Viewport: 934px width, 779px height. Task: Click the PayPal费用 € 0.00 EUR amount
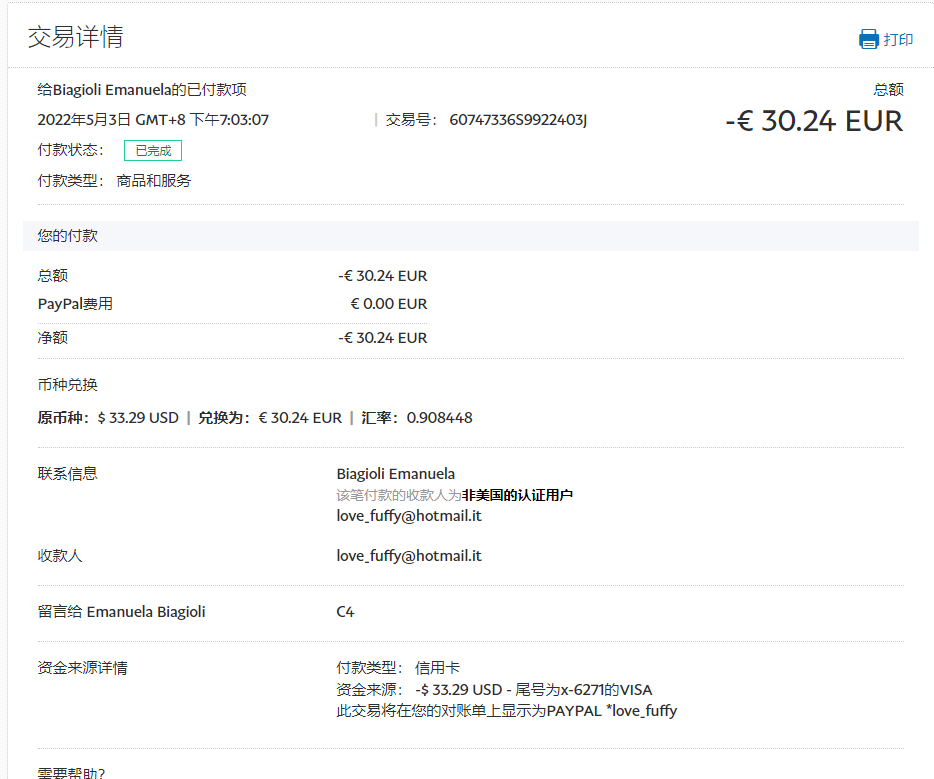[x=388, y=304]
